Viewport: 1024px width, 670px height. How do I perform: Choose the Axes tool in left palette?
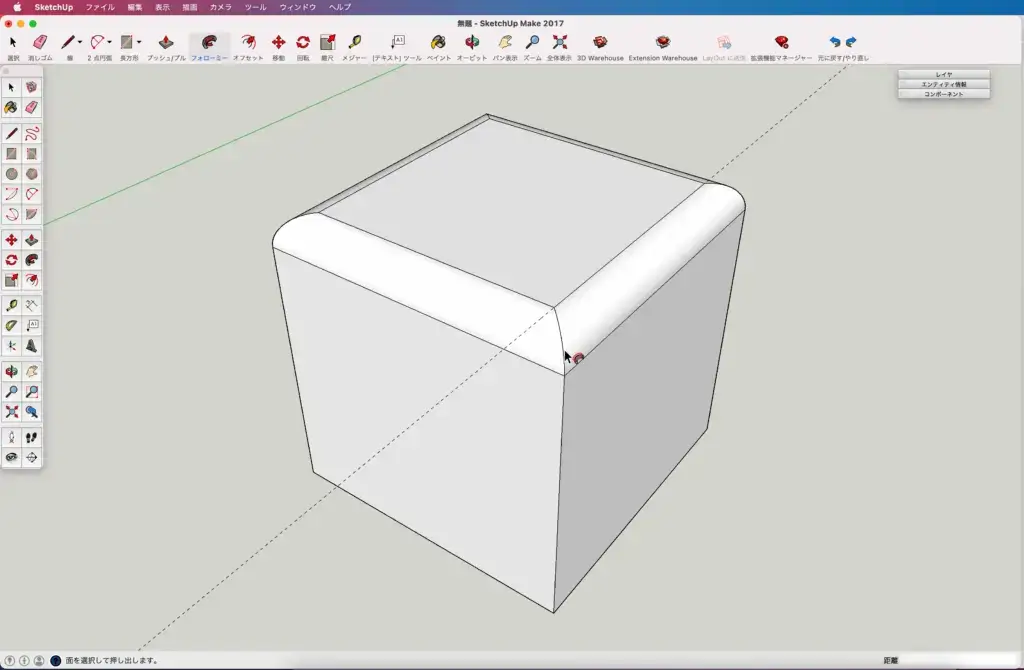click(x=11, y=345)
